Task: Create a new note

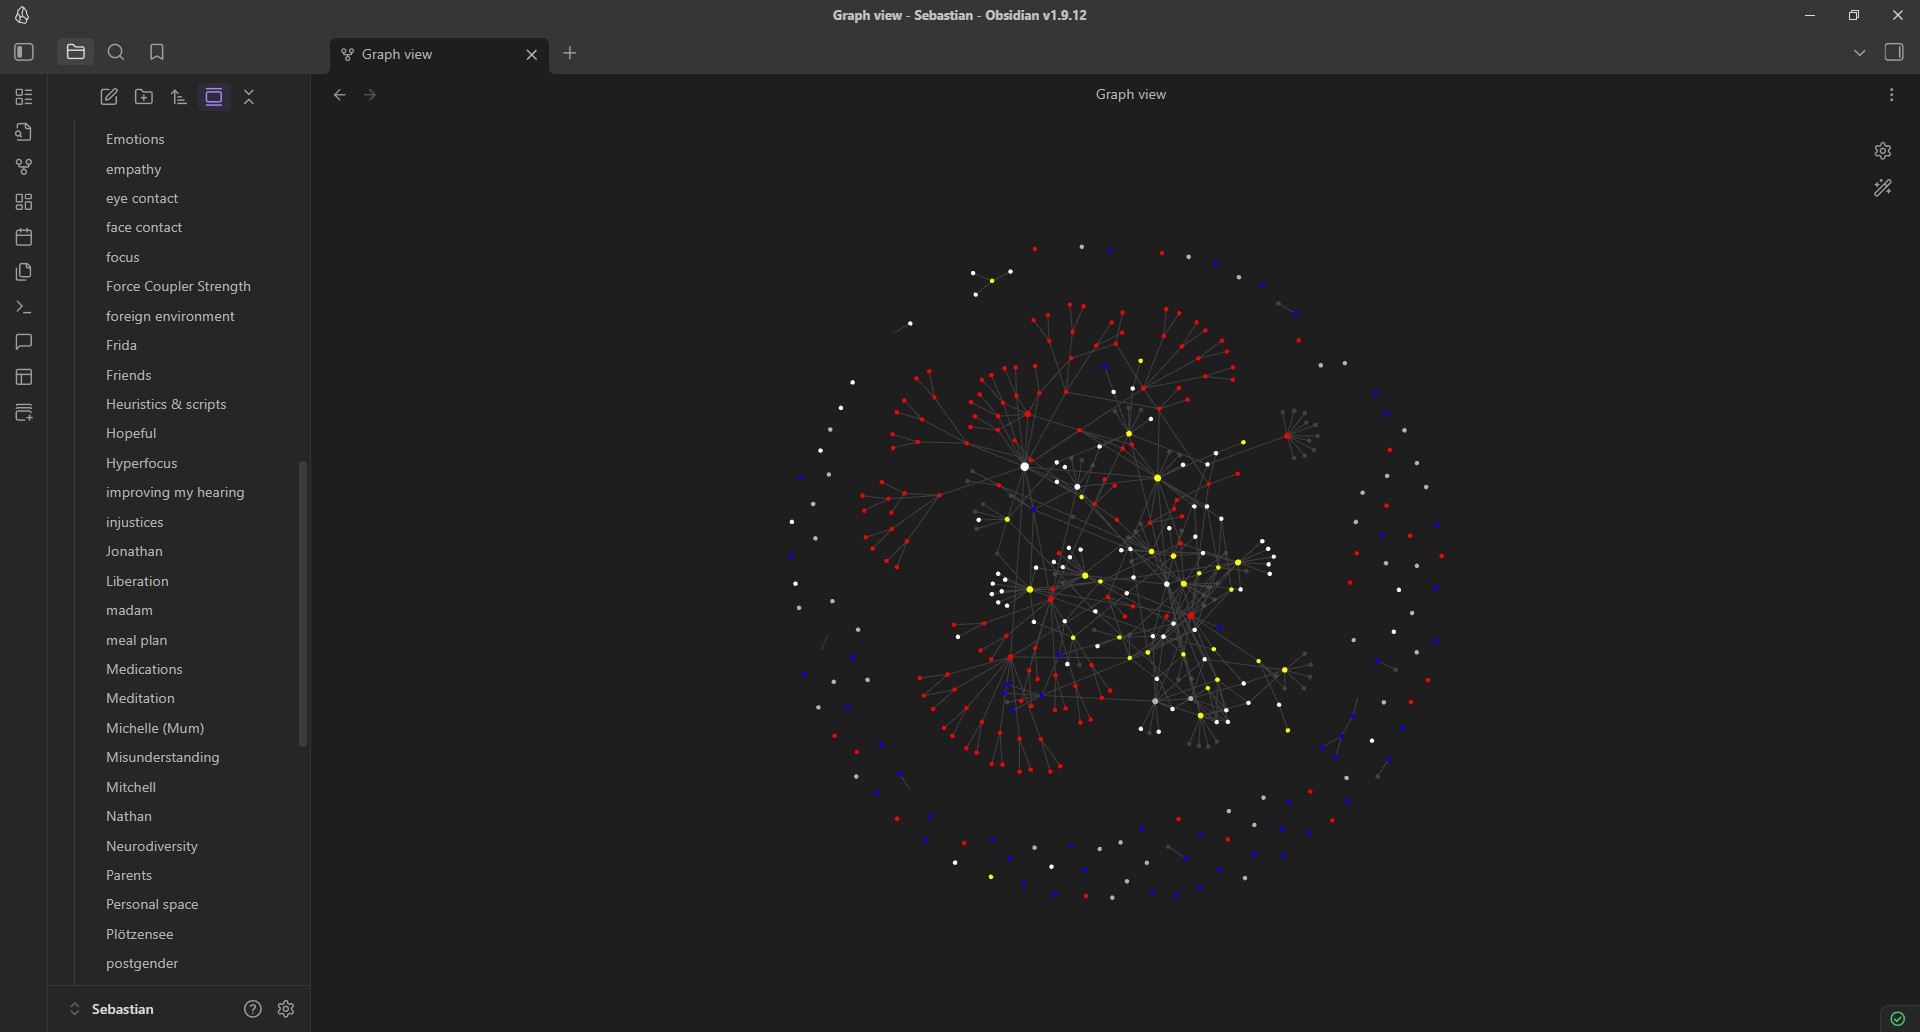Action: [109, 97]
